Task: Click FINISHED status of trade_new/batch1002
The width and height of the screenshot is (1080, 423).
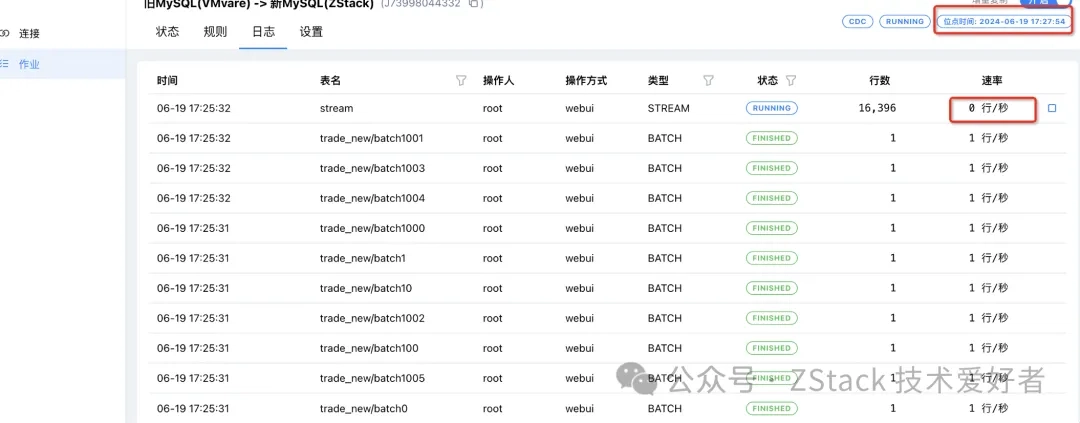Action: [771, 318]
